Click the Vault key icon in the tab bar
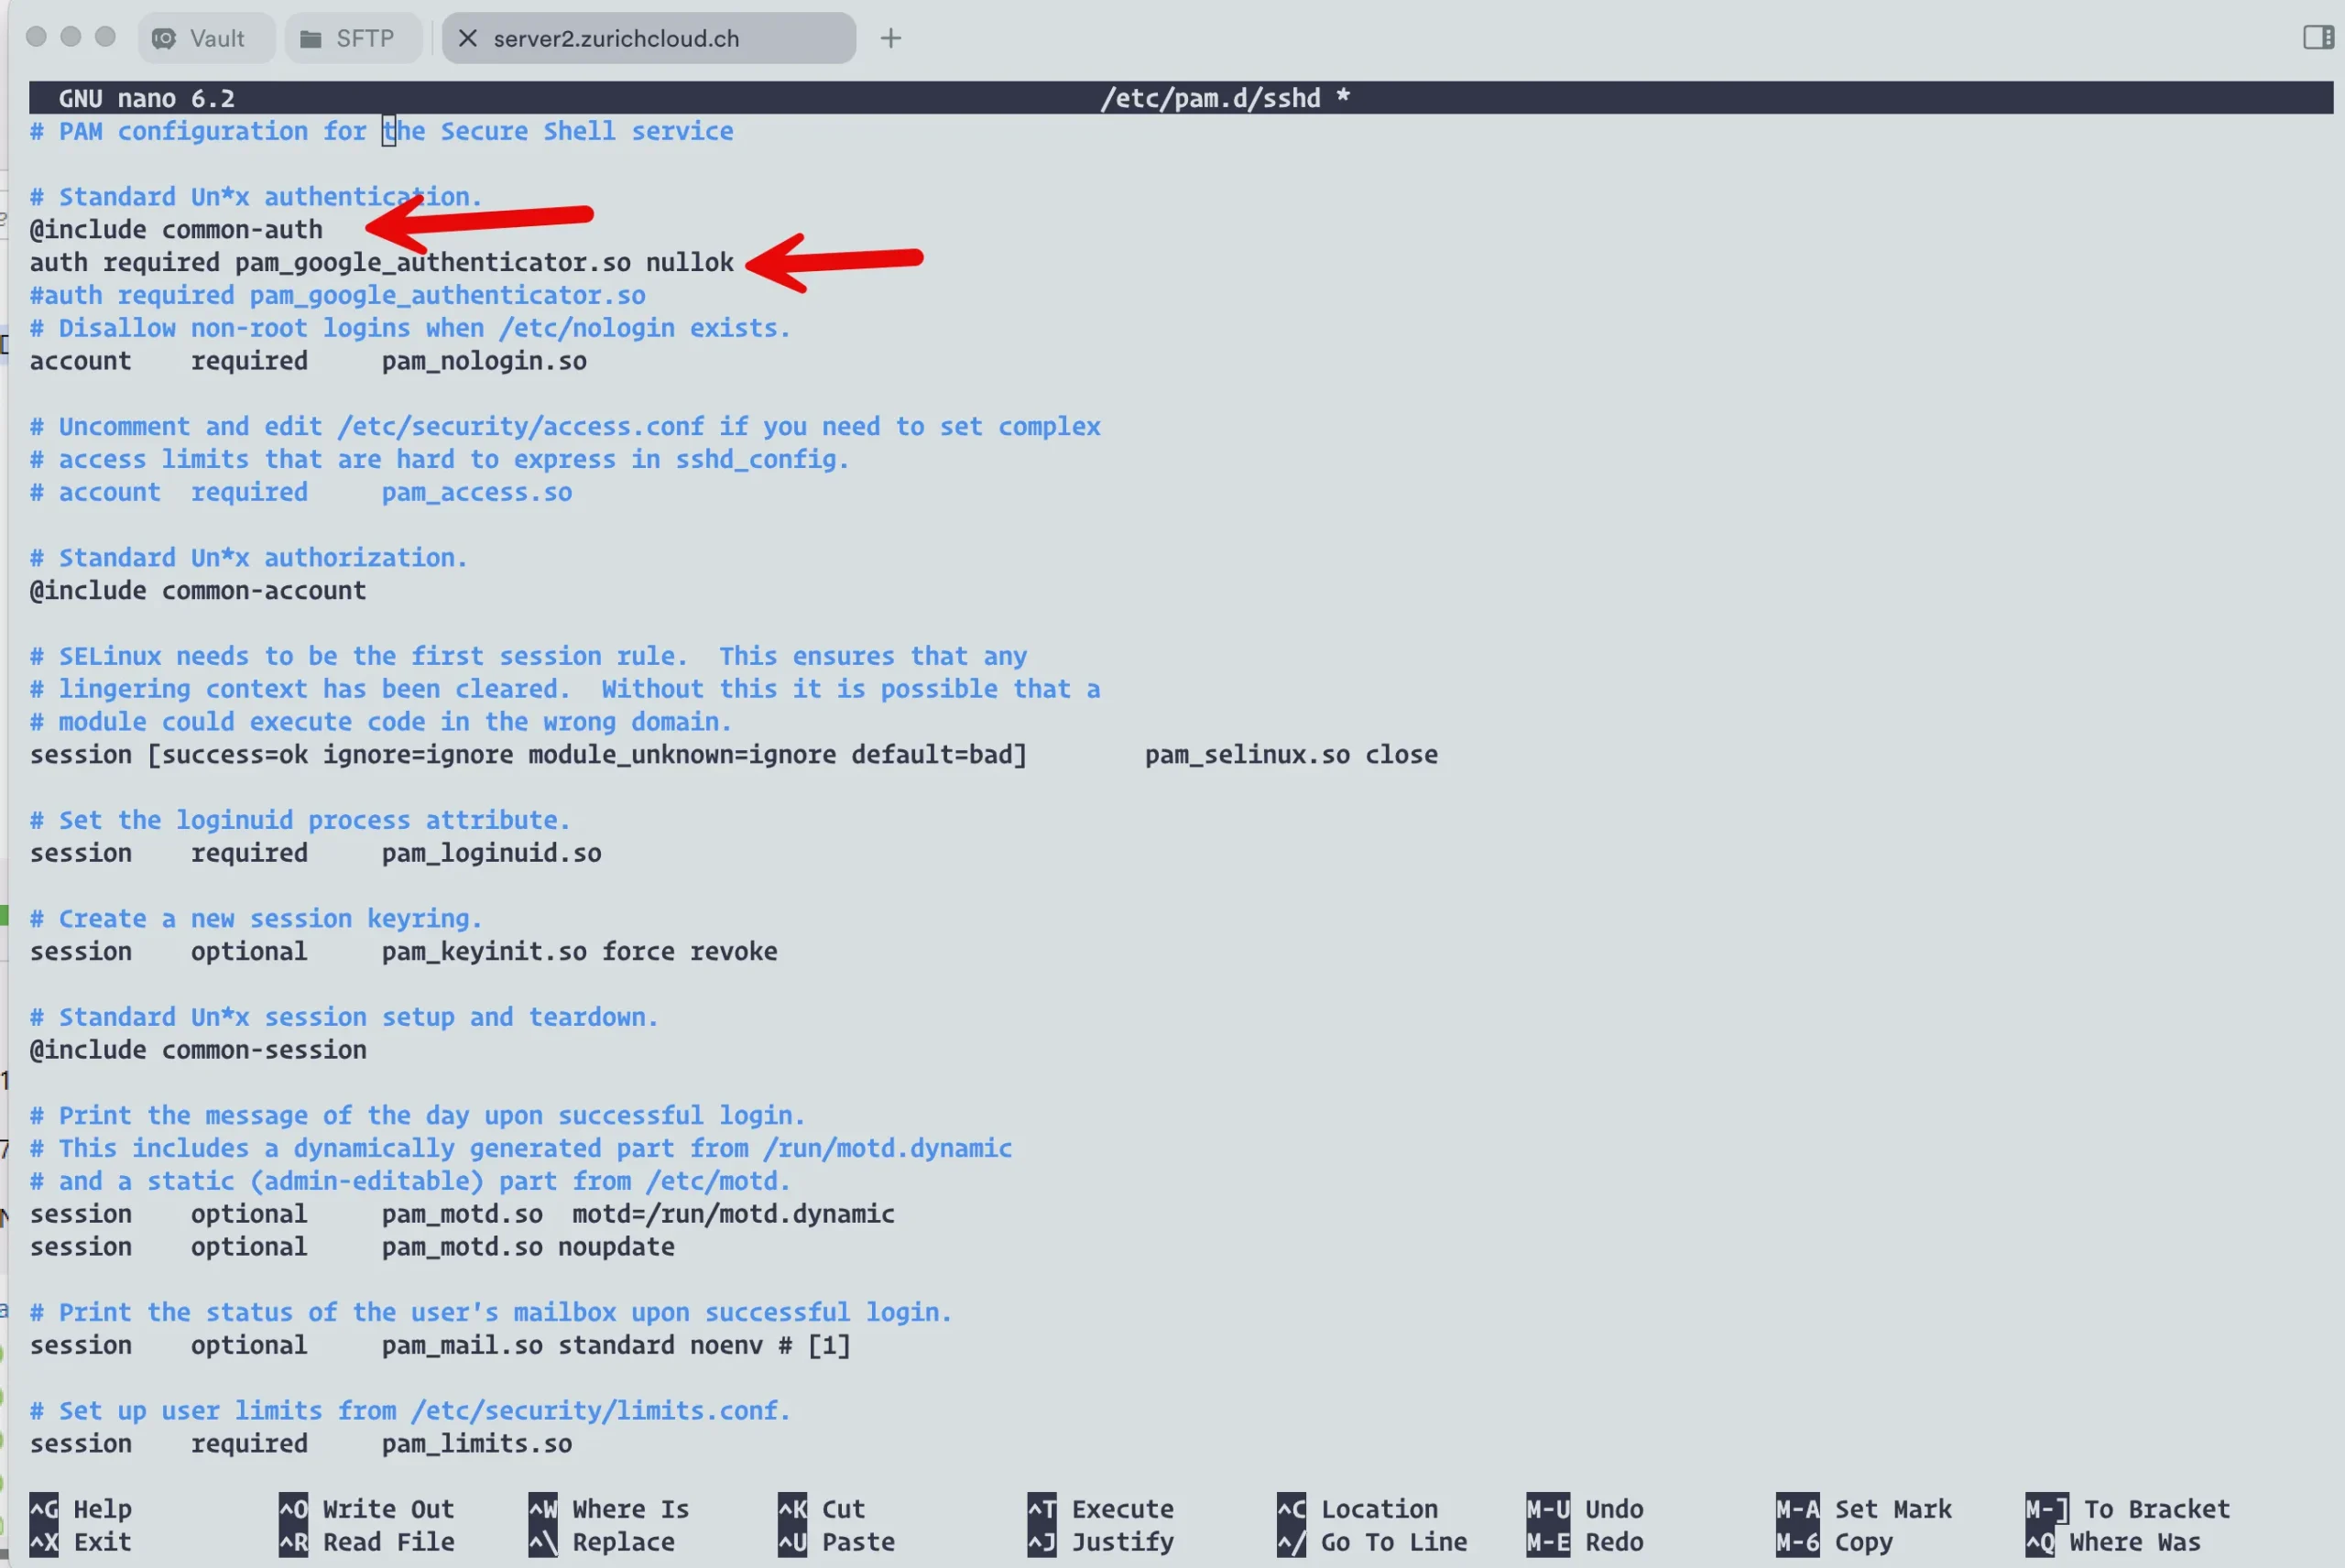 [x=166, y=38]
